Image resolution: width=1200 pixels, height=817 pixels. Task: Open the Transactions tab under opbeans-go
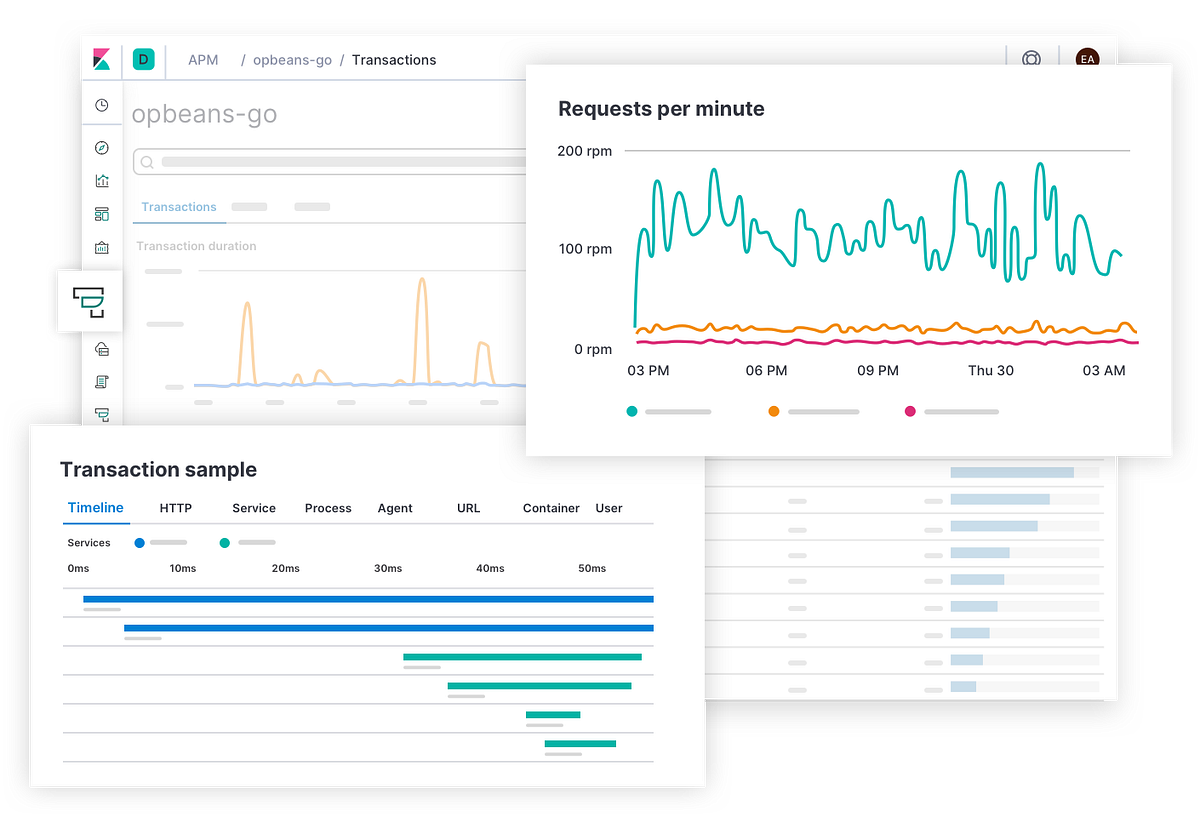[x=179, y=207]
